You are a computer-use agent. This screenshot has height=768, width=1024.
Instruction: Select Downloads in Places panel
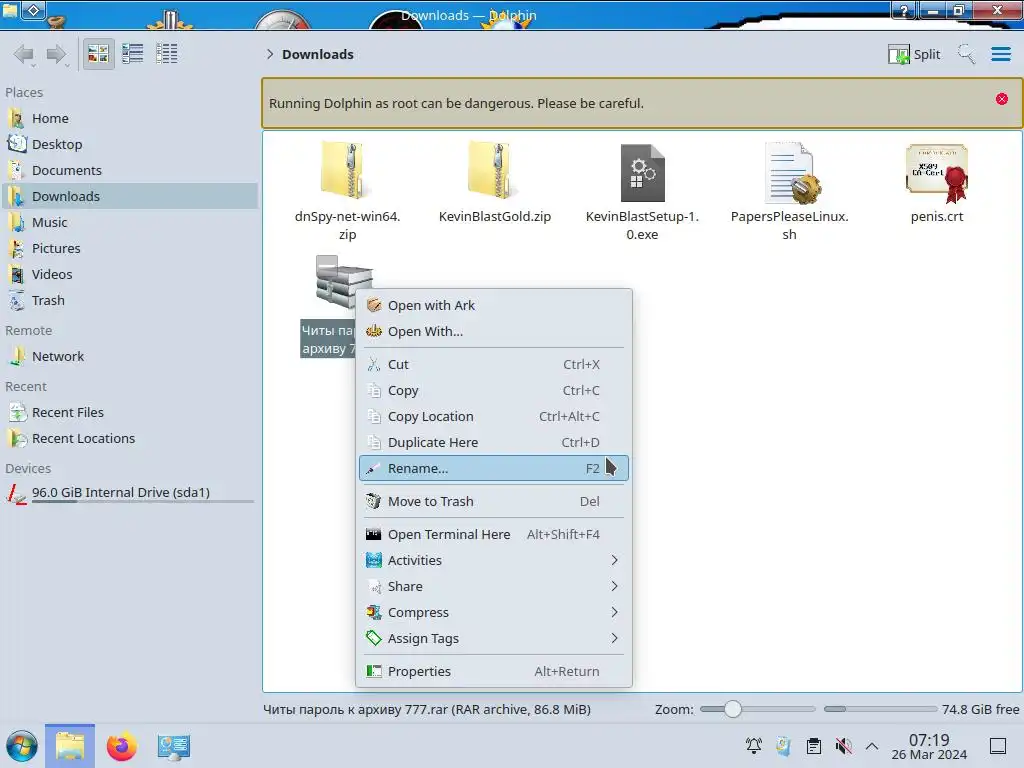click(129, 197)
